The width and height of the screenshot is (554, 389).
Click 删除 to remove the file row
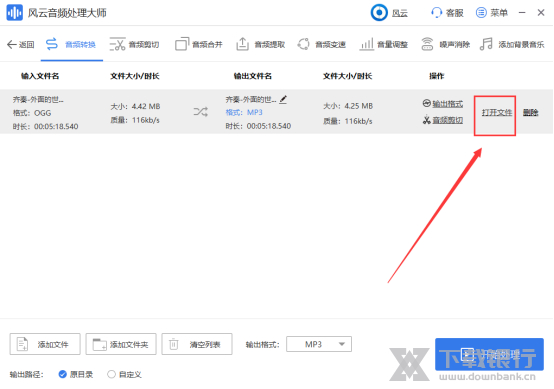point(530,113)
